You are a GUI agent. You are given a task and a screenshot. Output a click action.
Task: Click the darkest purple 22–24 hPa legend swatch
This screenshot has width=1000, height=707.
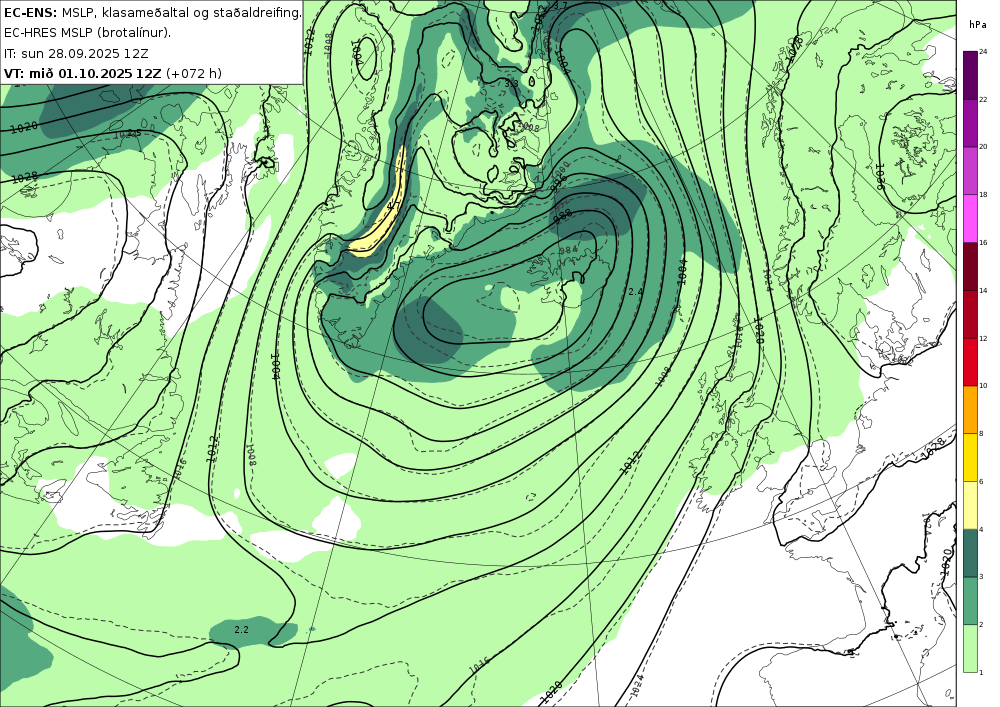pyautogui.click(x=970, y=75)
